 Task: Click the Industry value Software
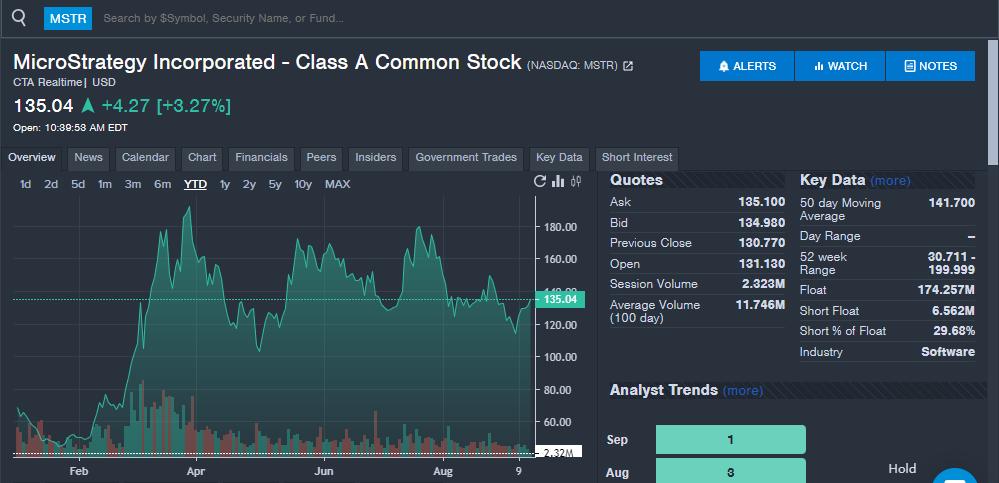[948, 352]
